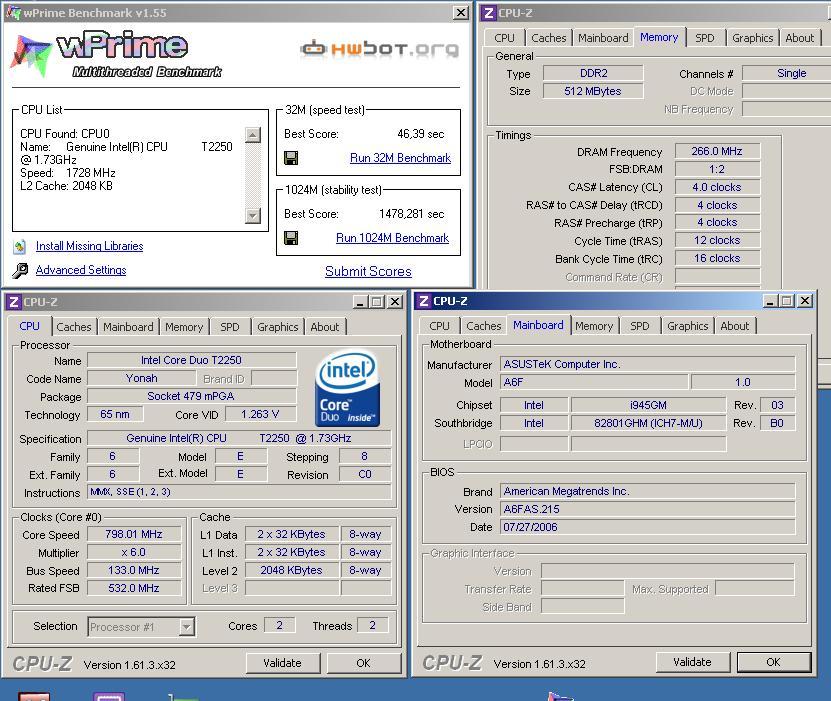This screenshot has height=701, width=831.
Task: Open the Advanced Settings link
Action: click(81, 270)
